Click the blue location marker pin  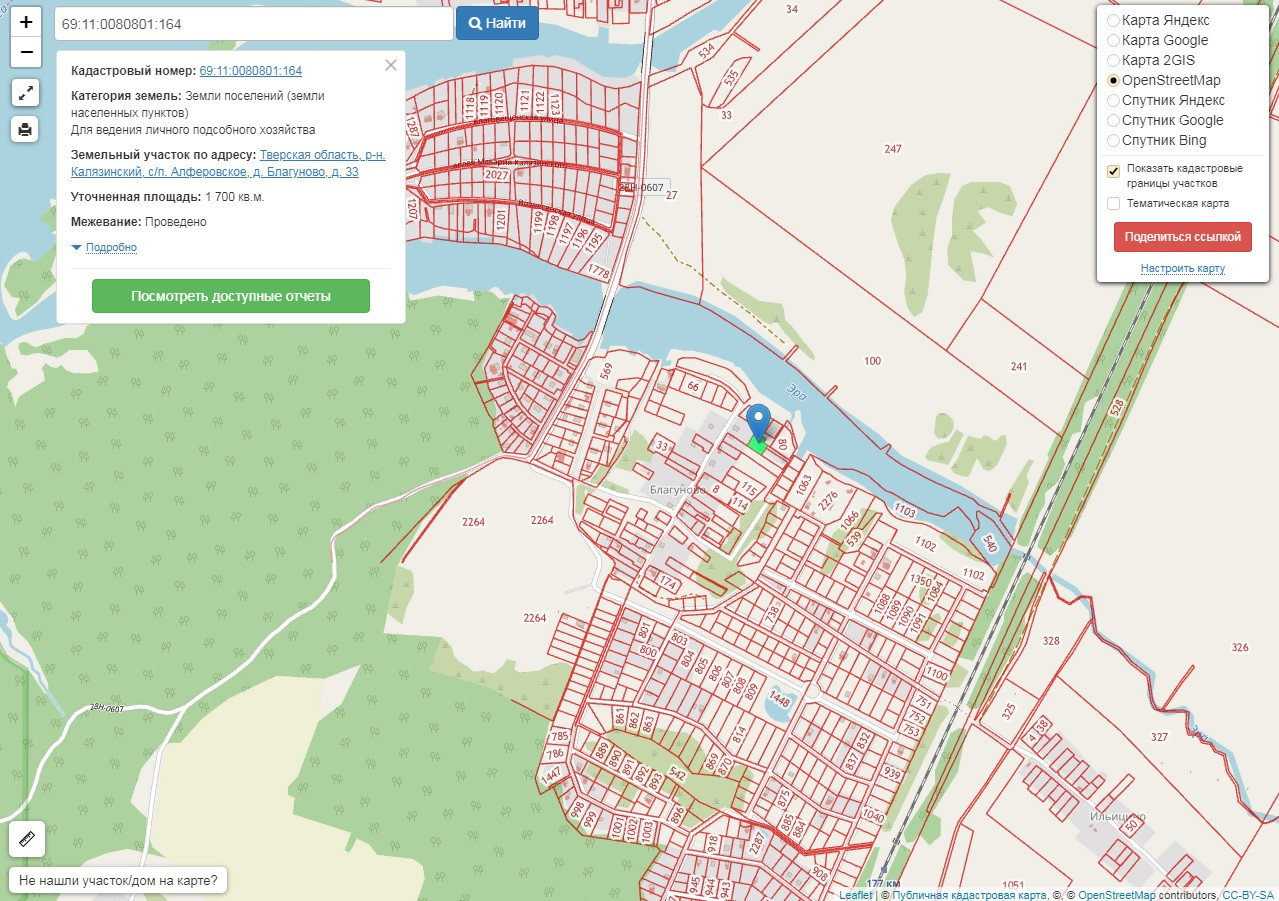[759, 421]
